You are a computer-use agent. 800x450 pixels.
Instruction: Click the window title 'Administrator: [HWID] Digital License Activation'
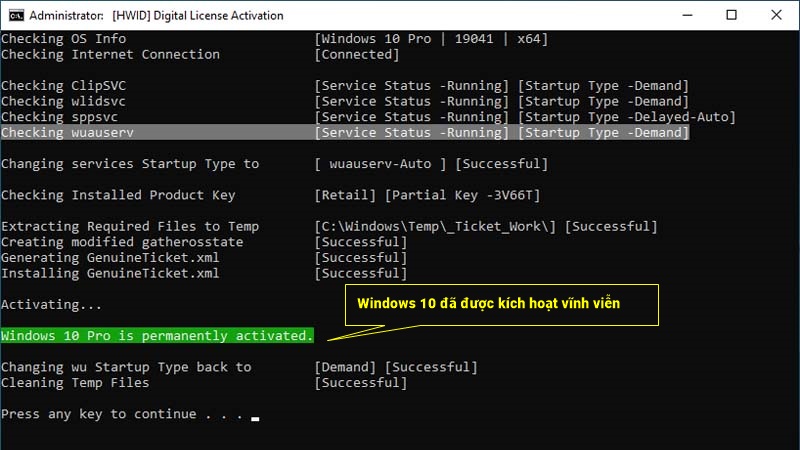156,16
